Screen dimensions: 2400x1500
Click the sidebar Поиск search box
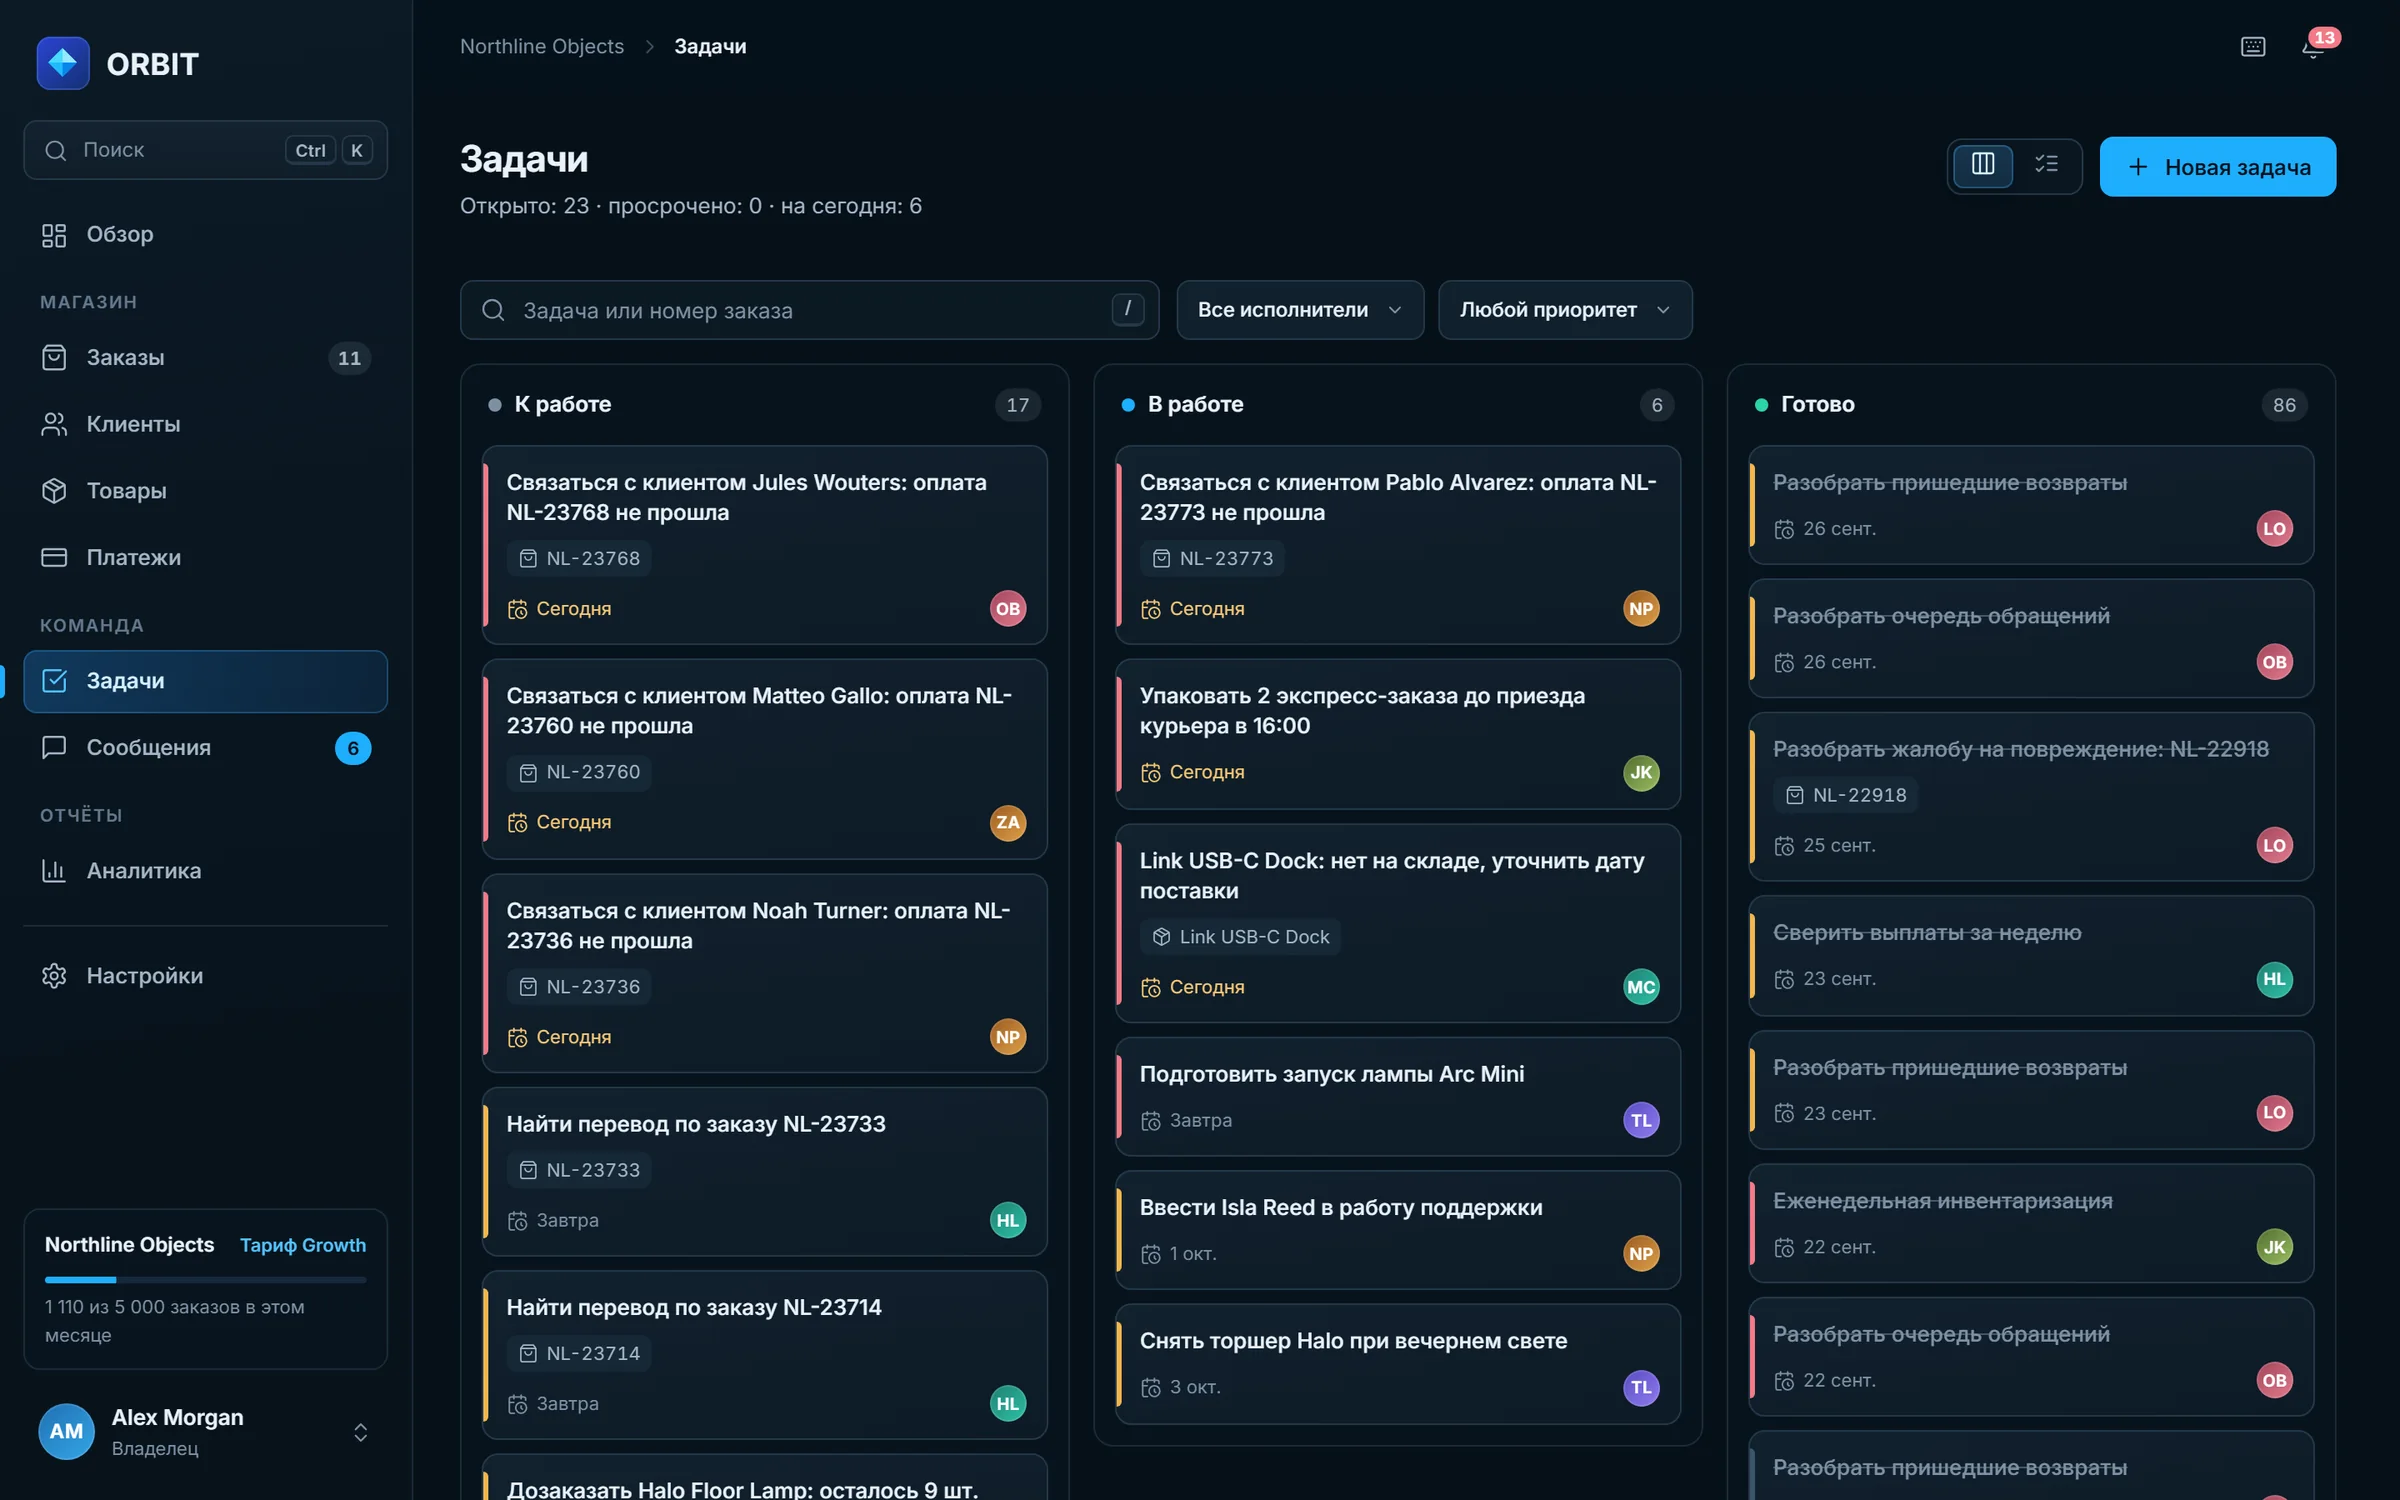pos(205,150)
